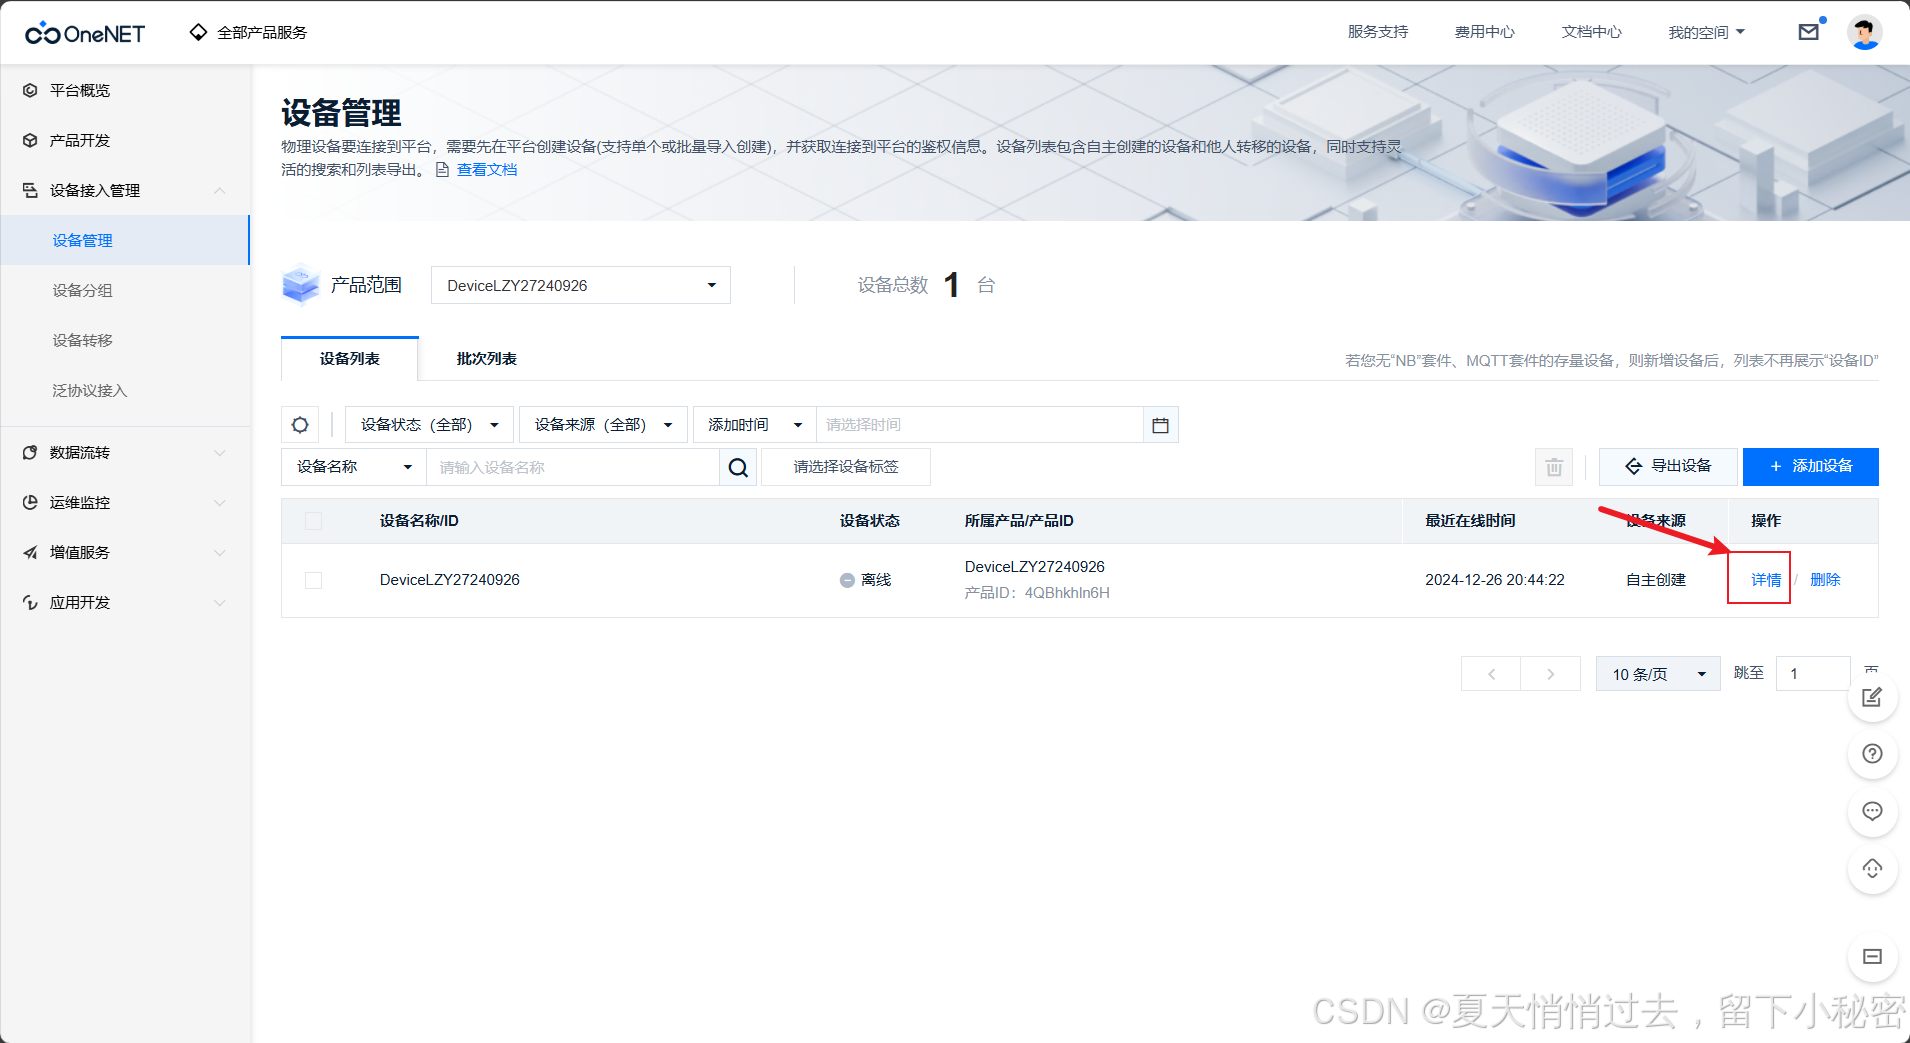
Task: Click the 添加设备 button
Action: 1811,466
